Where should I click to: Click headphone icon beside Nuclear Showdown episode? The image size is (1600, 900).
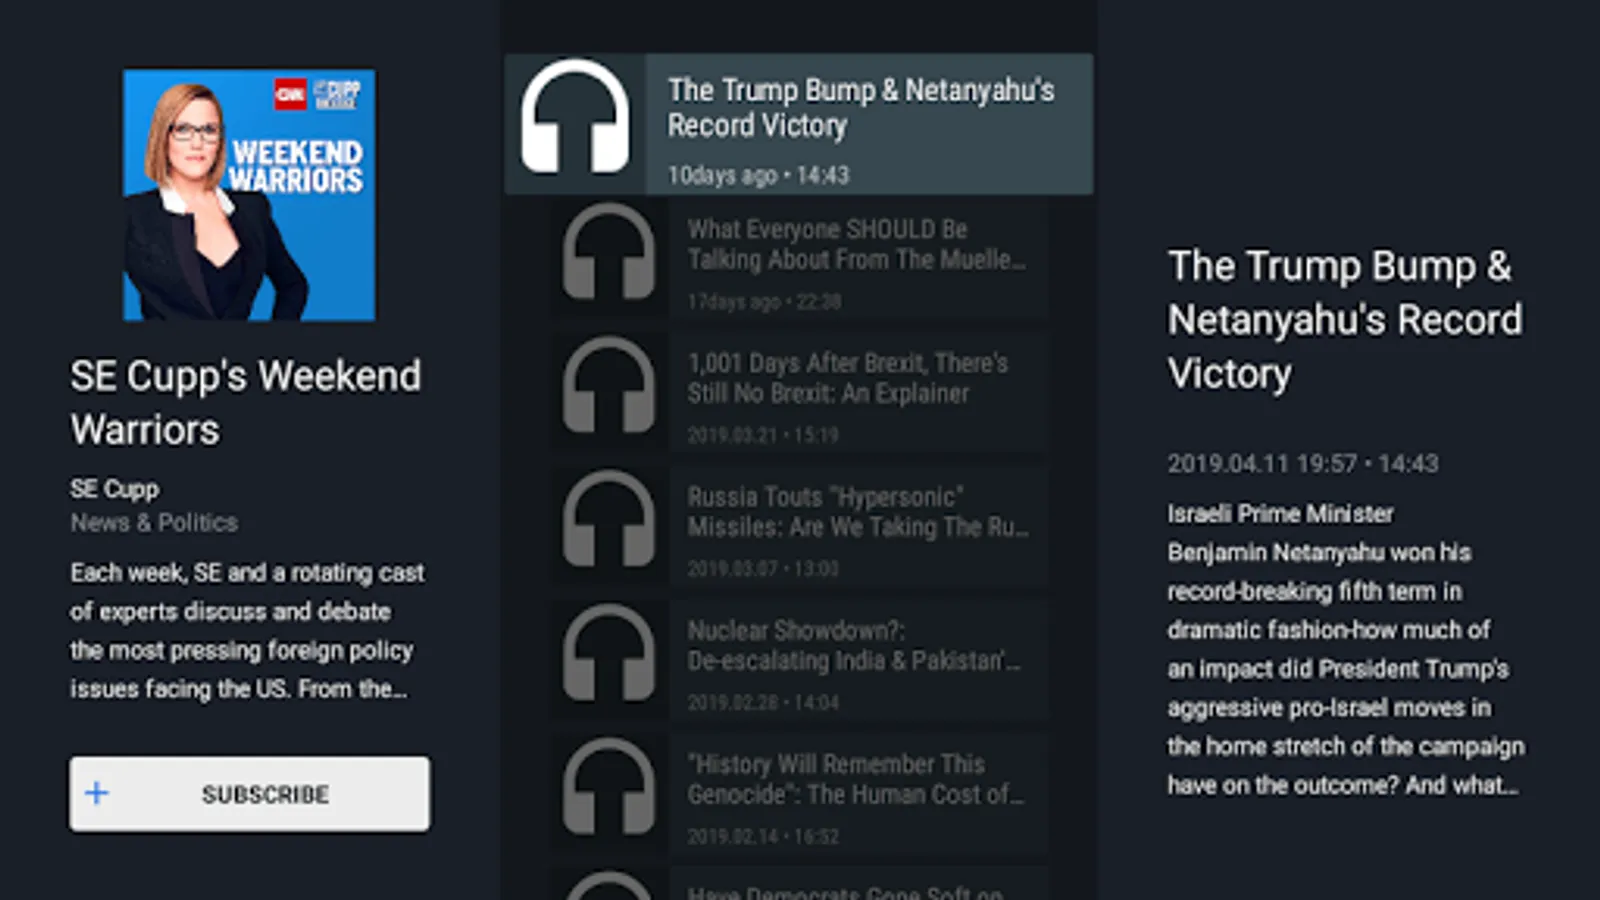coord(608,654)
